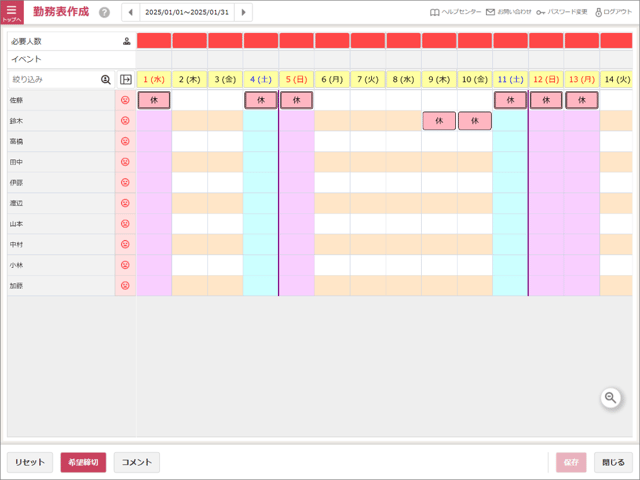Click the sad face icon for 伊藤
This screenshot has height=480, width=640.
coord(125,182)
